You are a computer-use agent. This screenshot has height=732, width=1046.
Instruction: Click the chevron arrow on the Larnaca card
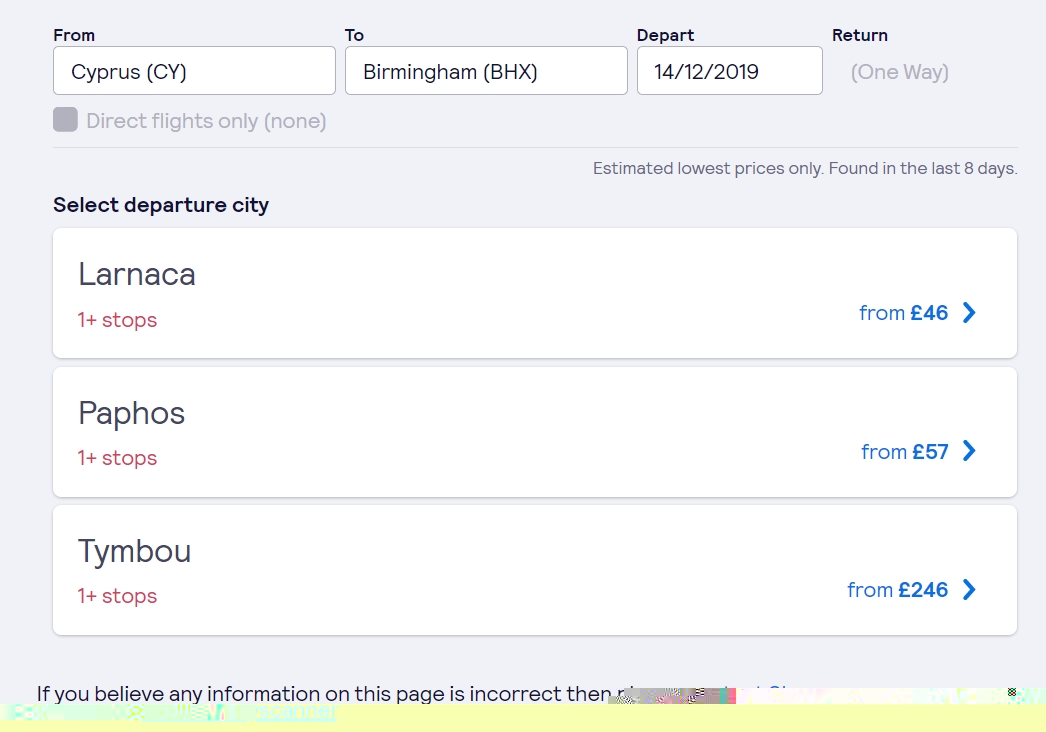coord(968,313)
